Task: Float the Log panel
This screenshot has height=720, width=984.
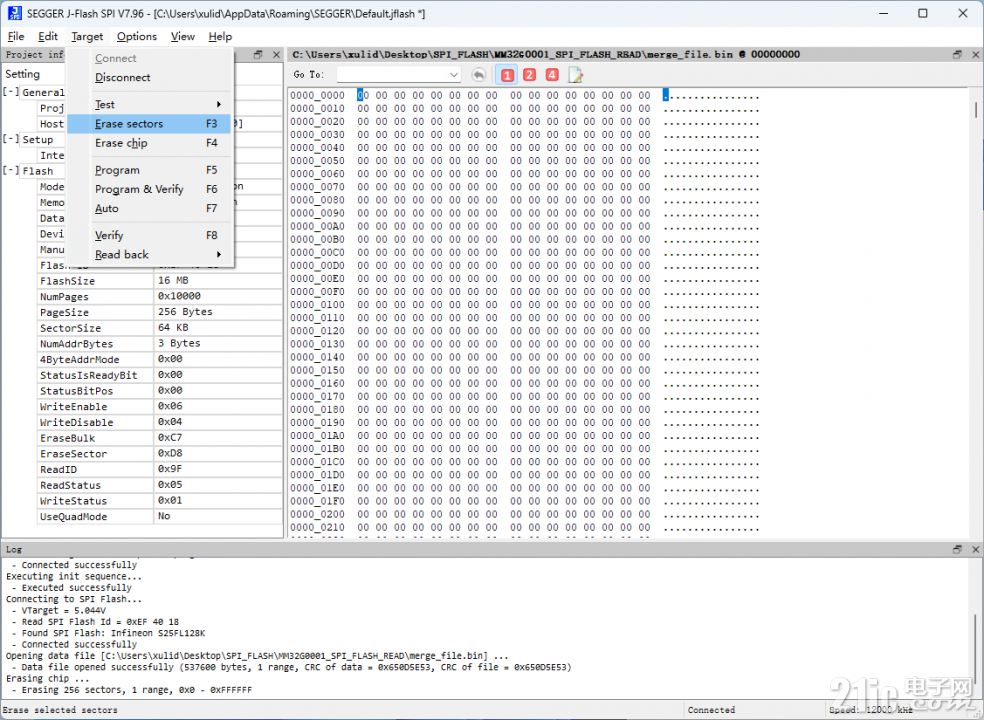Action: 957,549
